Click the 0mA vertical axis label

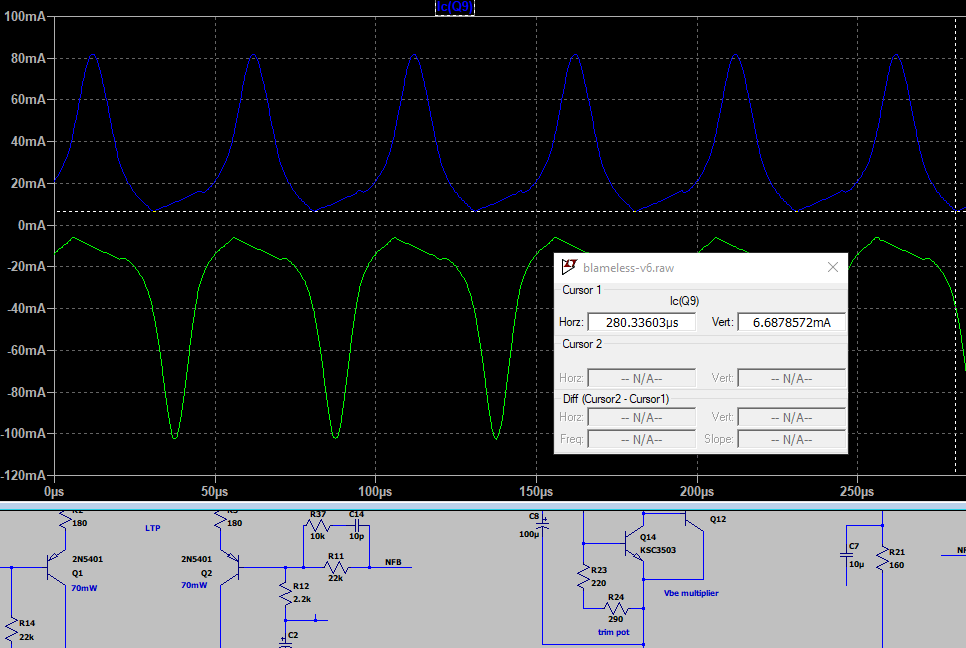(32, 225)
